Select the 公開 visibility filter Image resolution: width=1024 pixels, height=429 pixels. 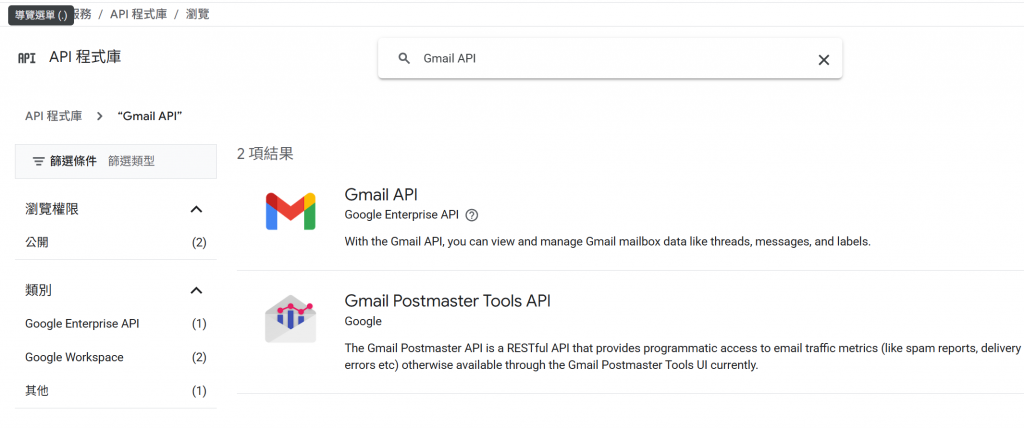[37, 242]
